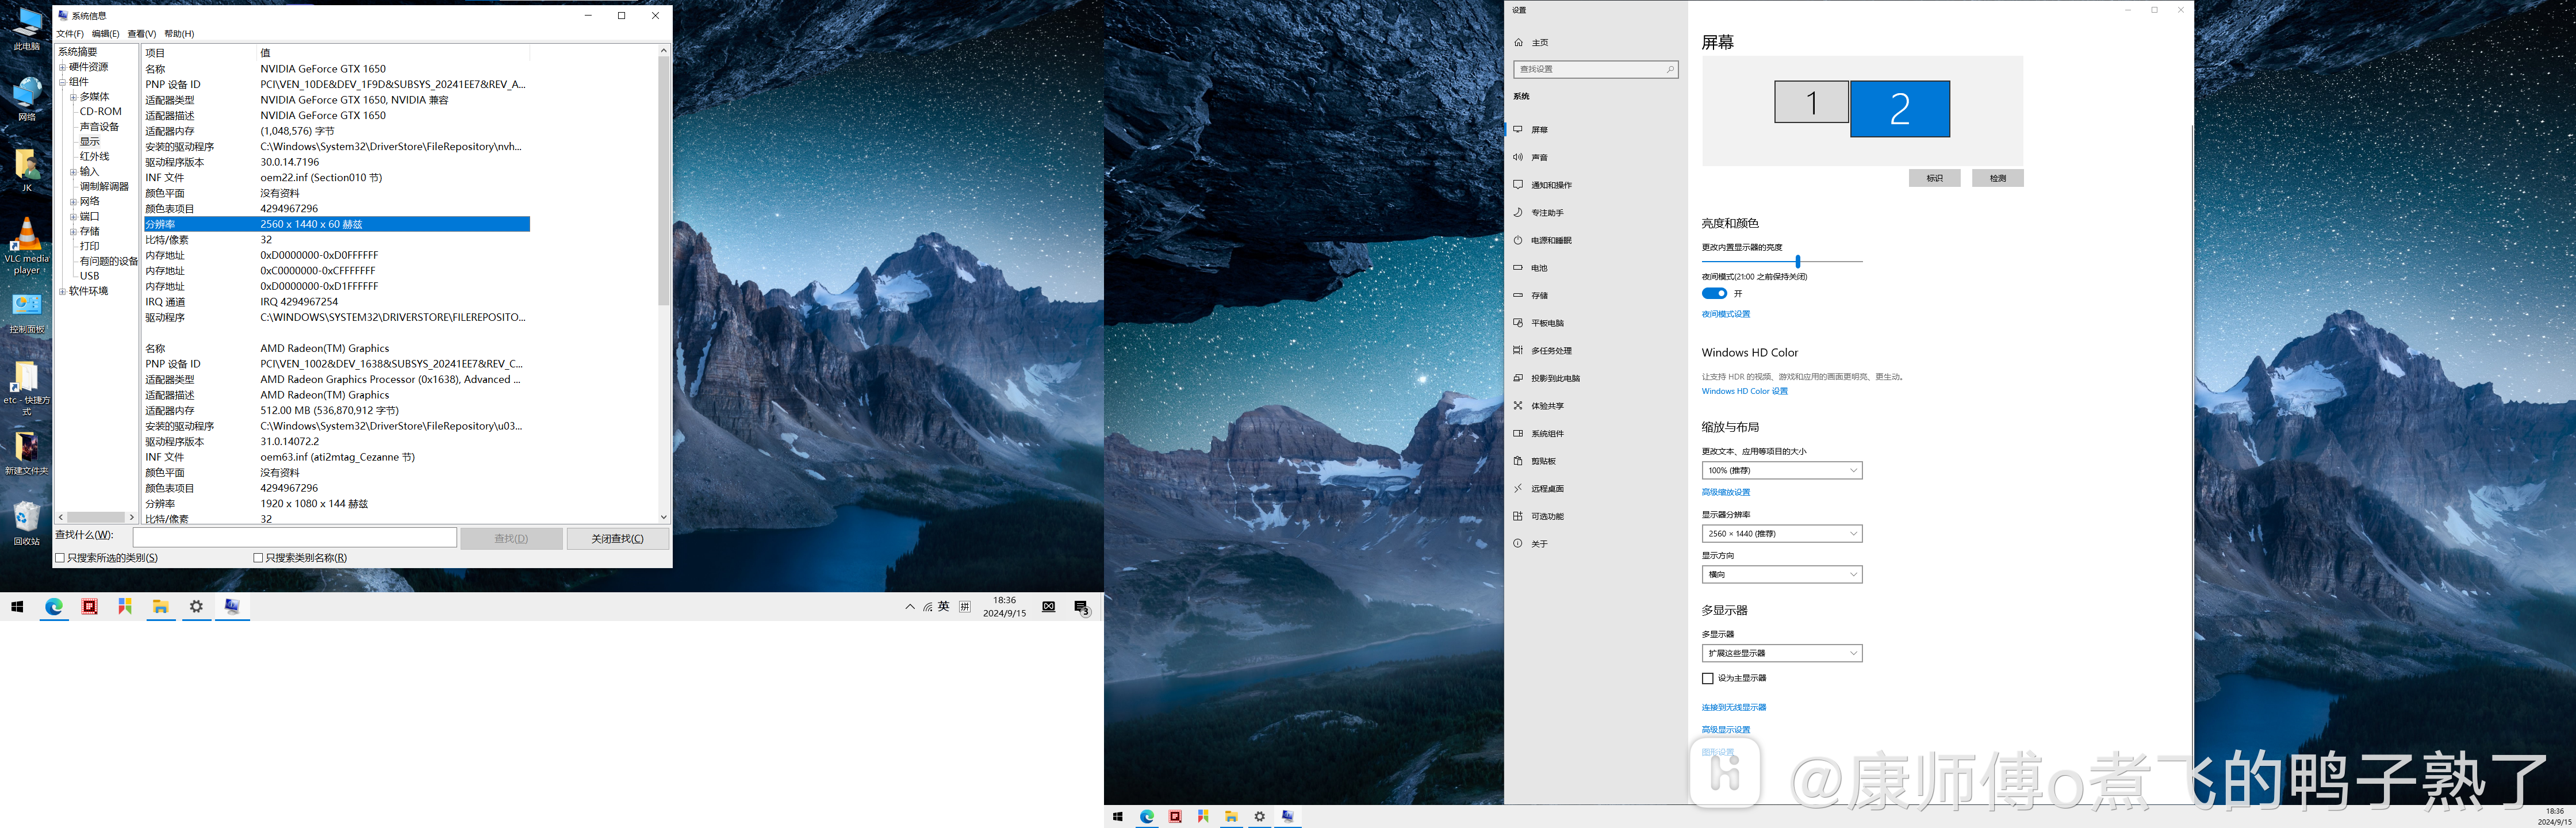Open the 100% (推荐) scaling dropdown
The height and width of the screenshot is (828, 2576).
[1781, 470]
